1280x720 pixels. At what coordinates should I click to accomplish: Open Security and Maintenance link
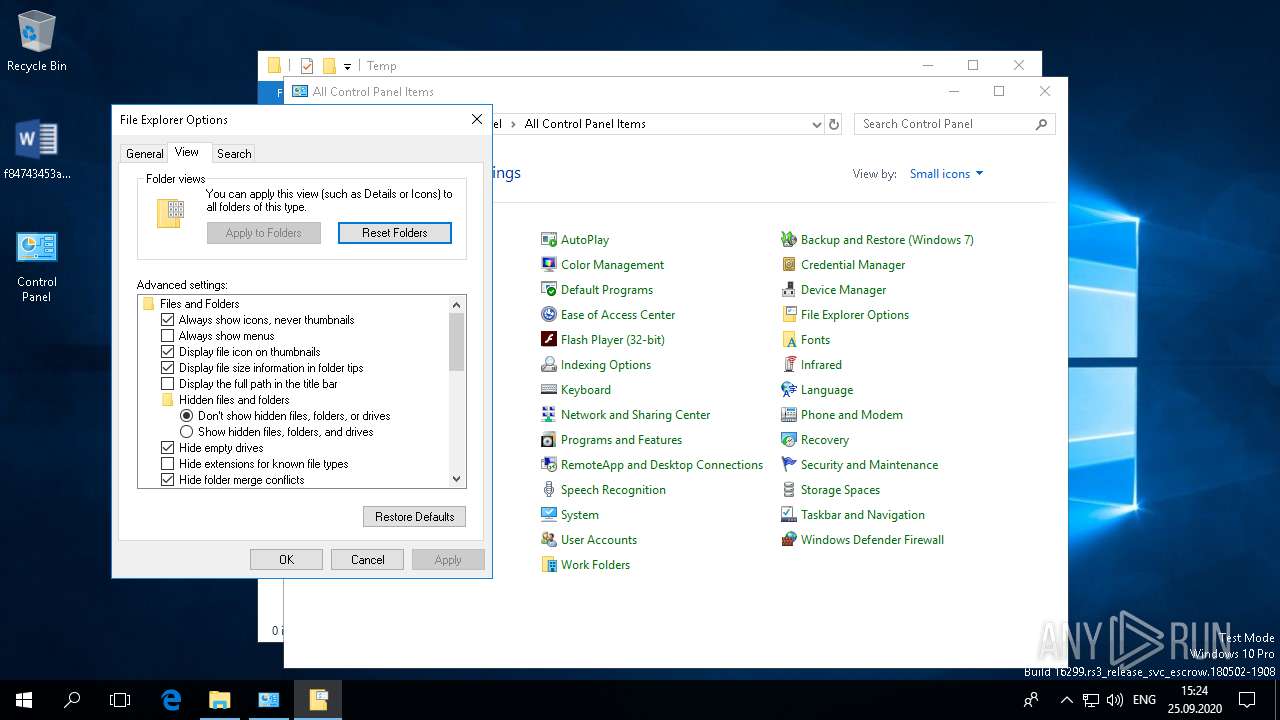point(869,465)
